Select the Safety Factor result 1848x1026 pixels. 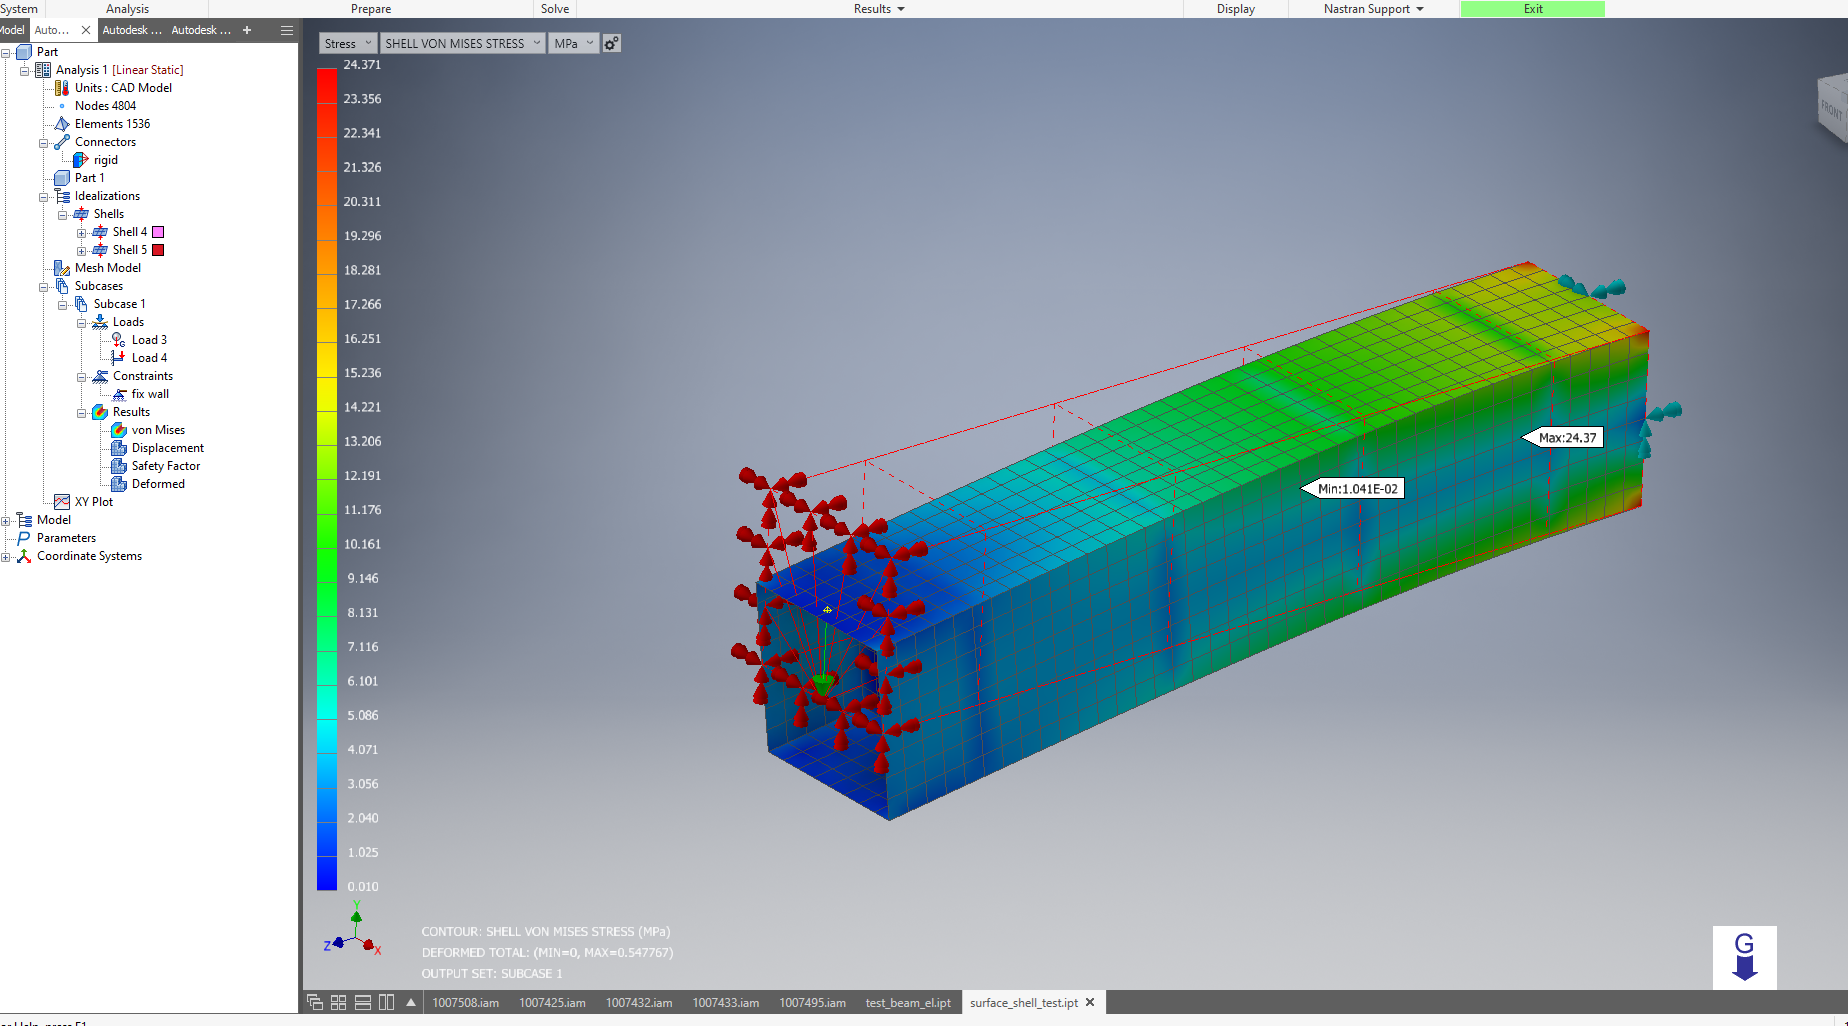click(x=166, y=465)
